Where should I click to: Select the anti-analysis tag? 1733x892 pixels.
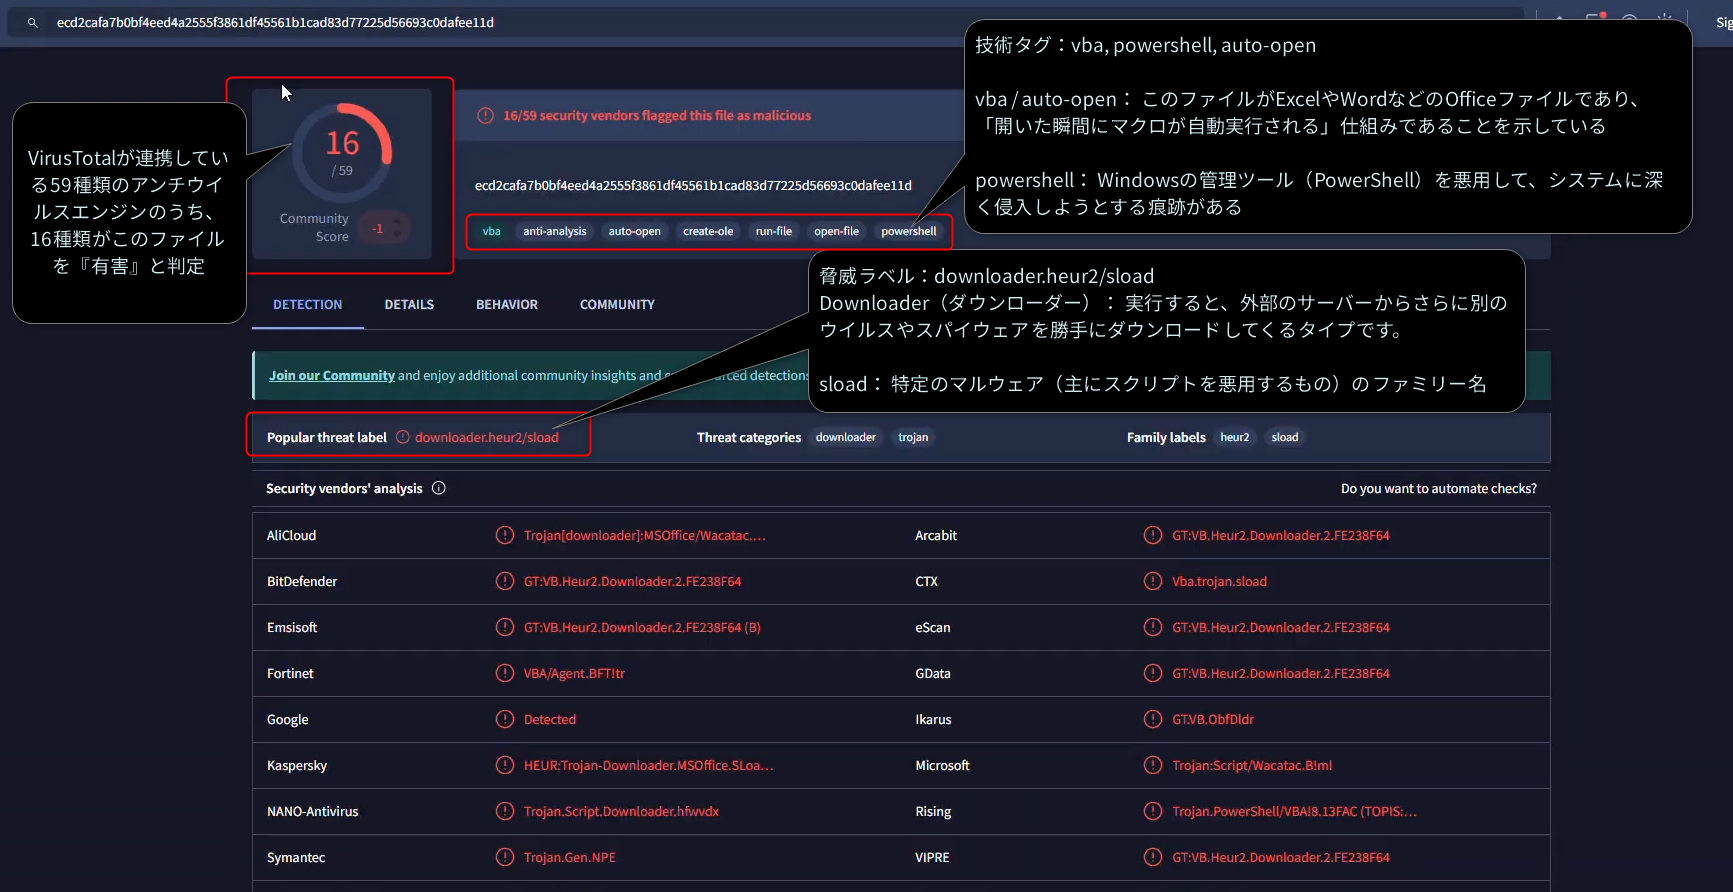click(554, 231)
